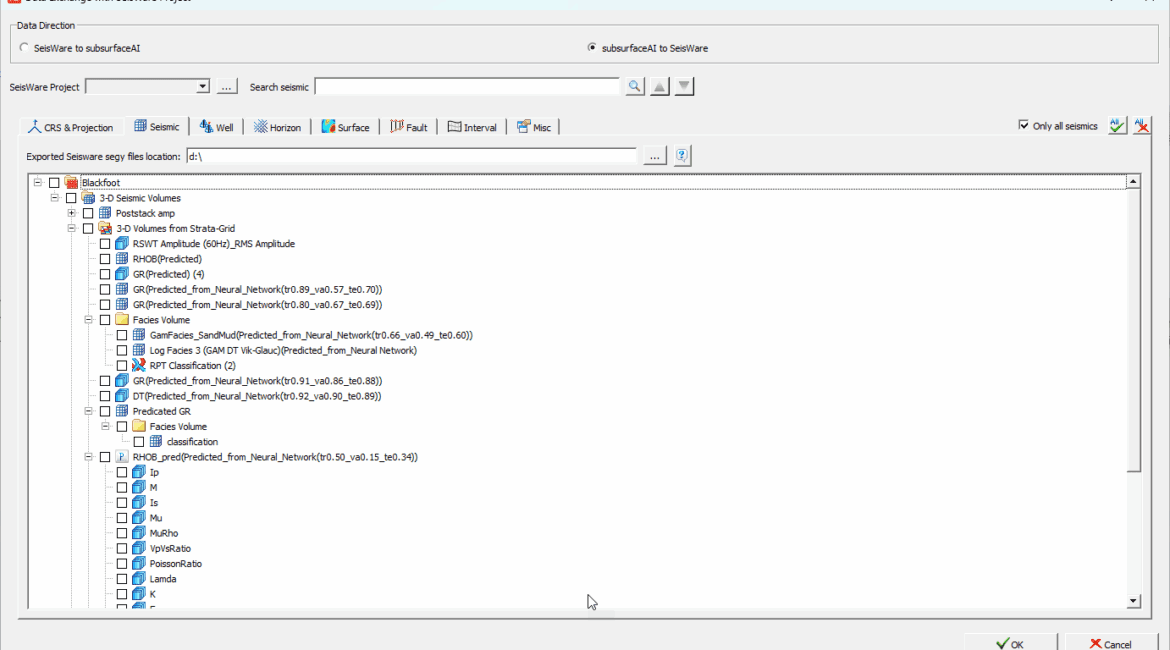Viewport: 1170px width, 650px height.
Task: Check the RPT Classification (2) checkbox
Action: 122,366
